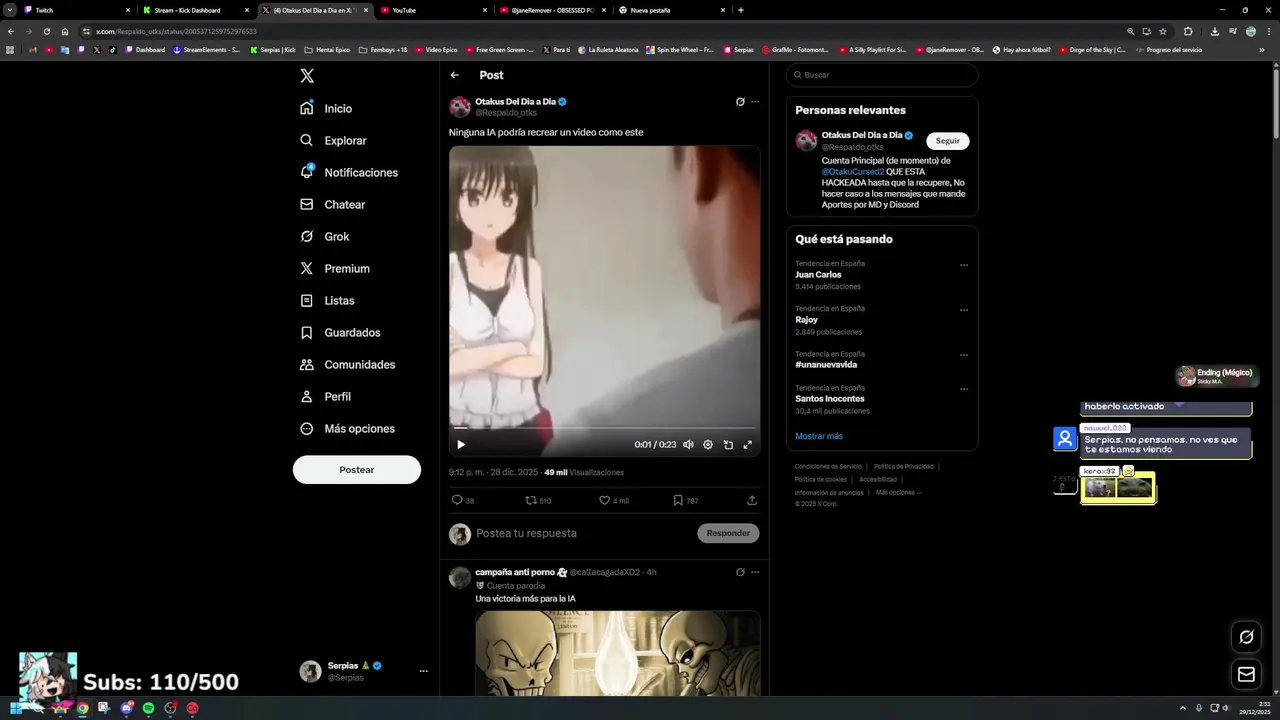Open Juan Carlos trend
1280x720 pixels.
[x=818, y=275]
